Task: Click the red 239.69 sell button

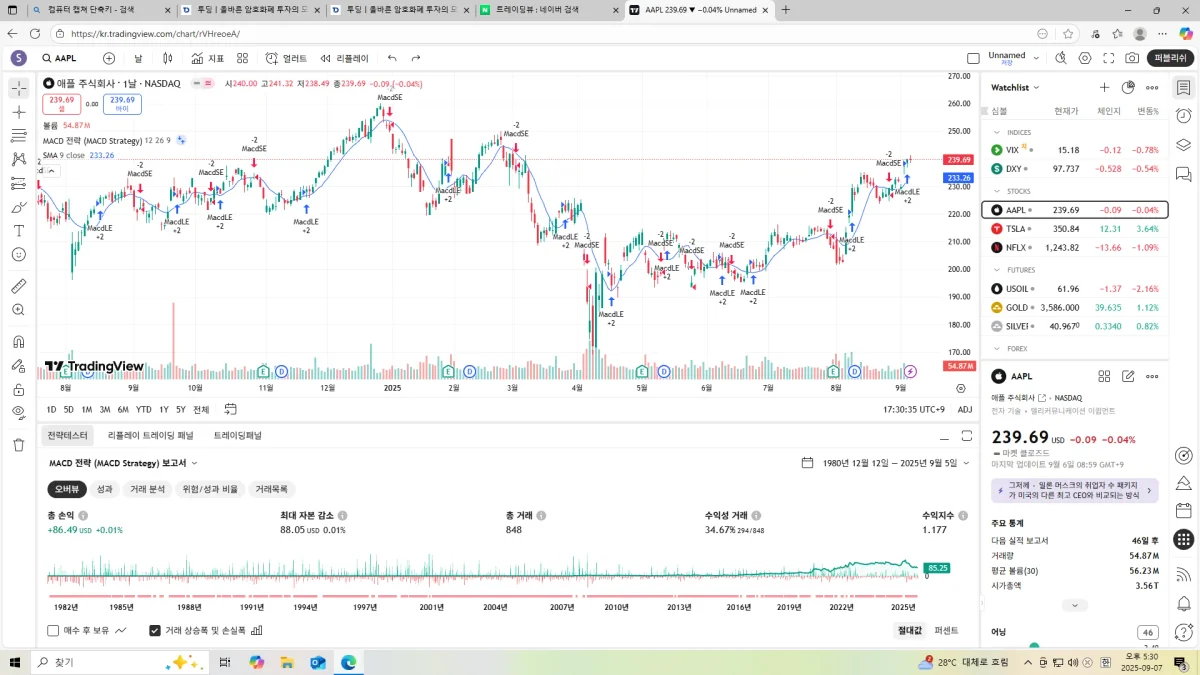Action: 62,104
